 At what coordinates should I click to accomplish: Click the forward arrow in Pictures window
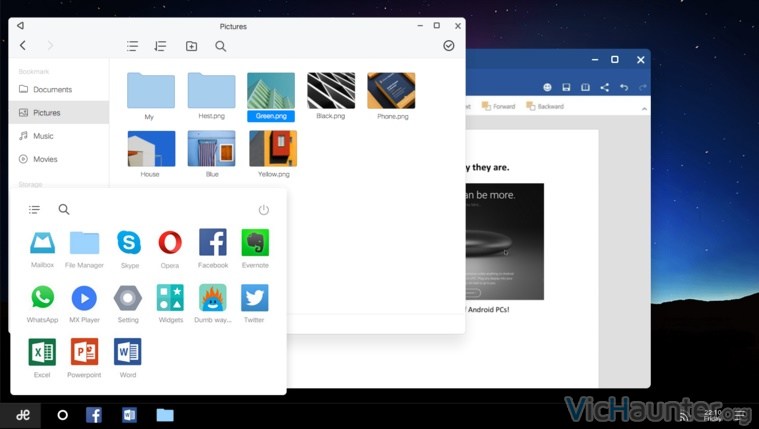point(50,46)
